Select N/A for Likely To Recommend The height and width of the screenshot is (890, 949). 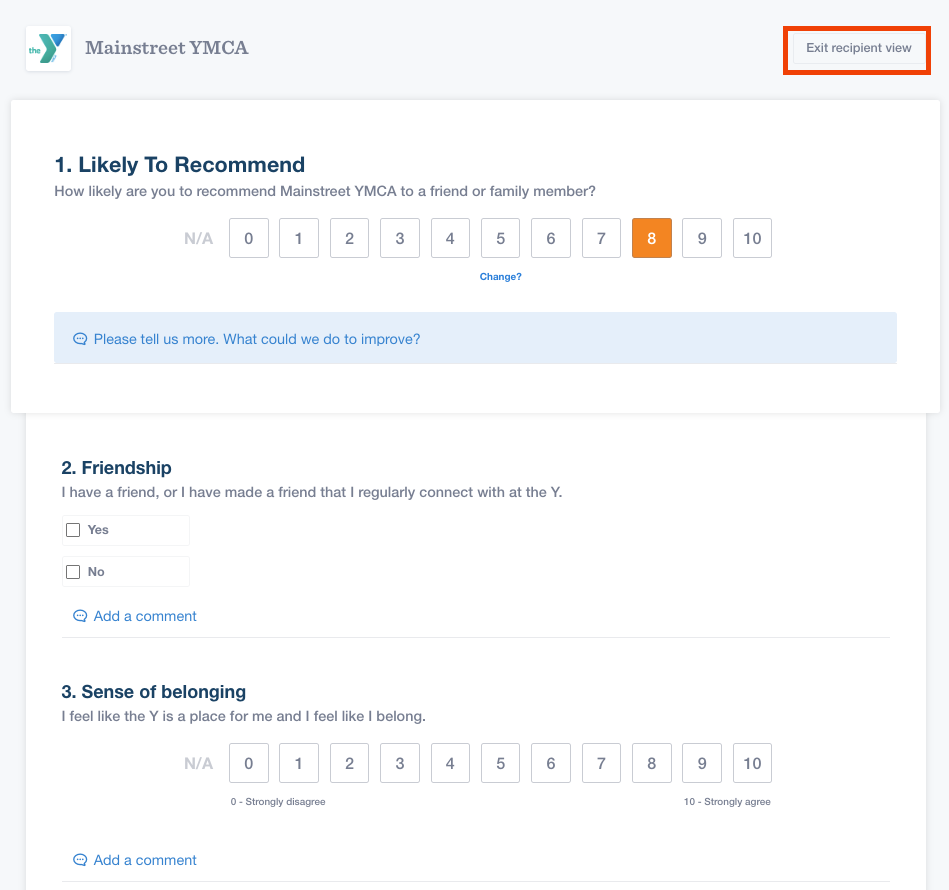(x=198, y=238)
